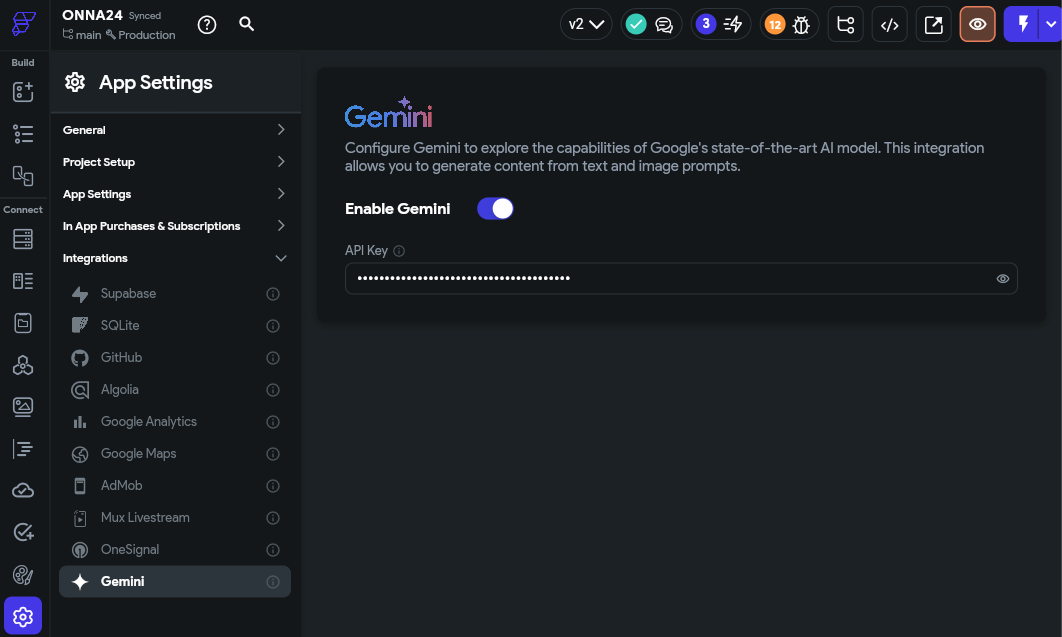
Task: Click info icon next to Gemini
Action: (x=273, y=581)
